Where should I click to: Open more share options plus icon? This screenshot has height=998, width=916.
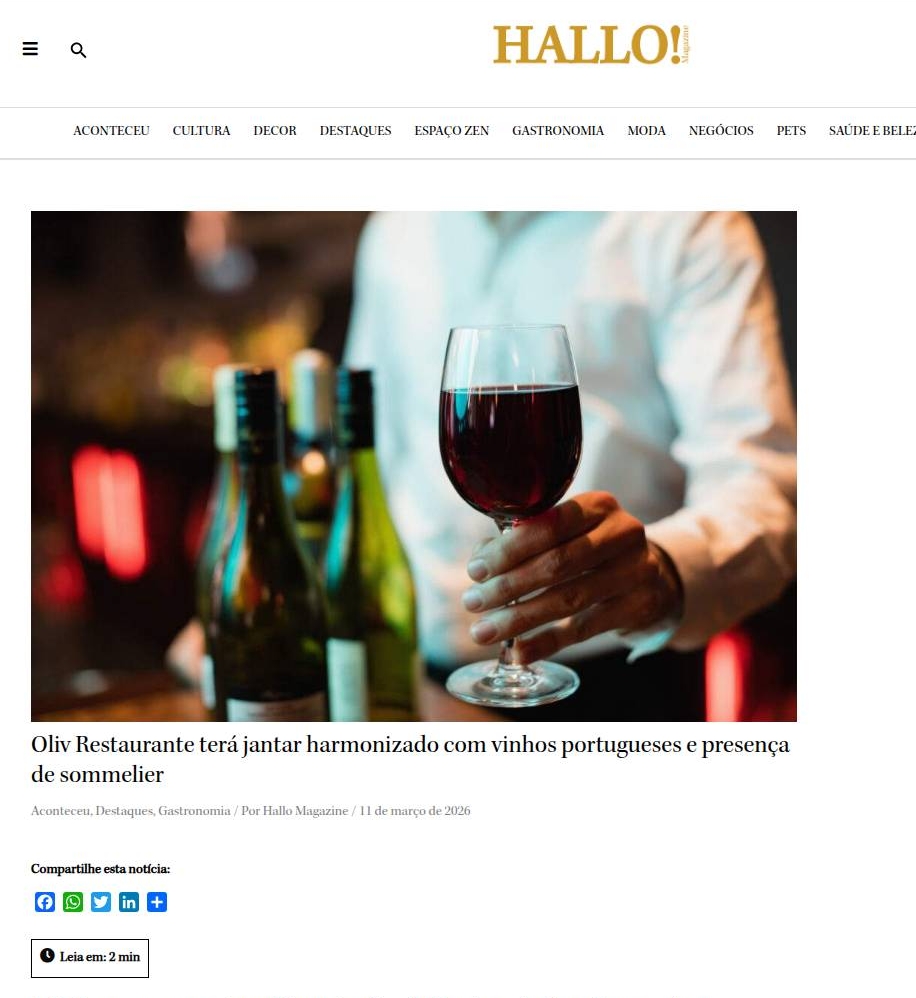[157, 902]
